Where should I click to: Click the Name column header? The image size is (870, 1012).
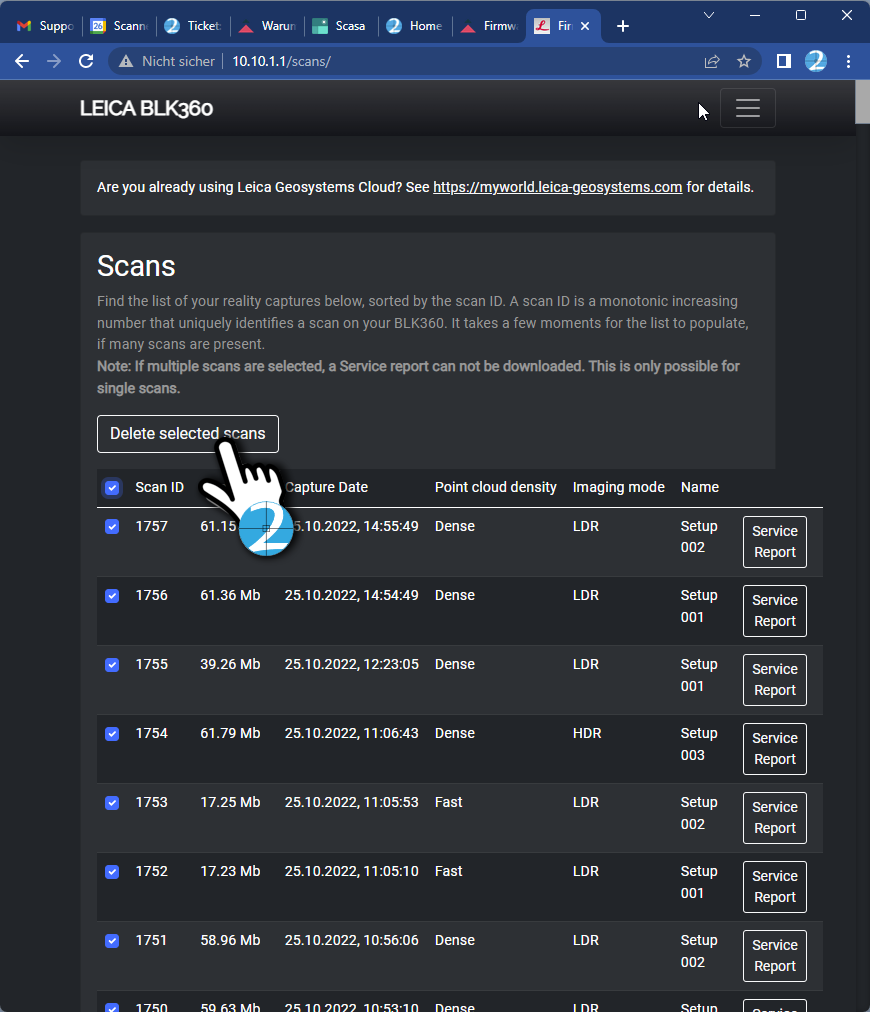click(700, 487)
